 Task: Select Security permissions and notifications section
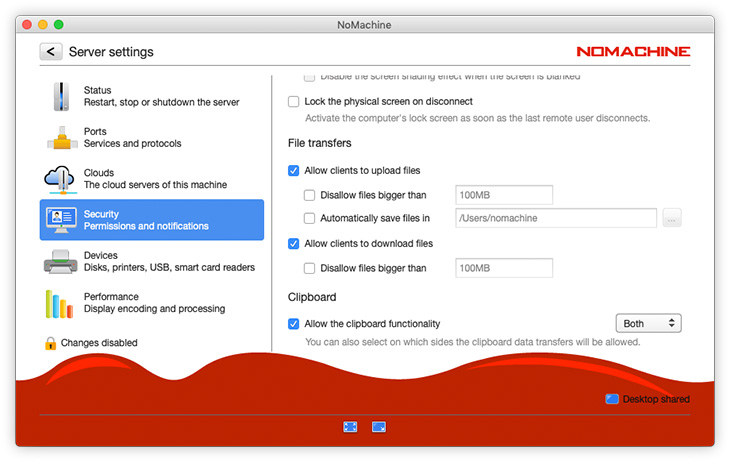click(x=152, y=220)
